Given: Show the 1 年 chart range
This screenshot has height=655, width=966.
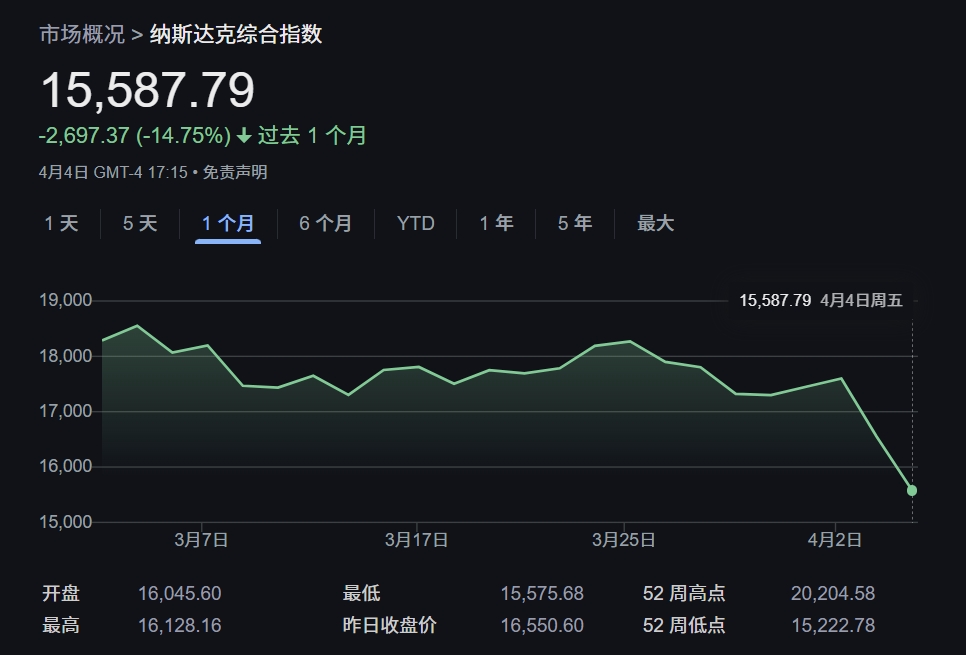Looking at the screenshot, I should pyautogui.click(x=497, y=223).
